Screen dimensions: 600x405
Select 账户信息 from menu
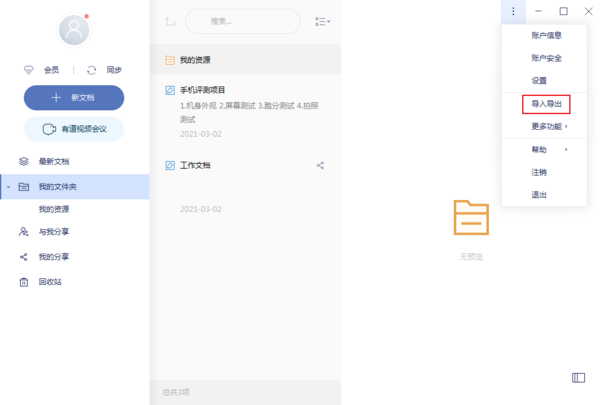click(546, 35)
